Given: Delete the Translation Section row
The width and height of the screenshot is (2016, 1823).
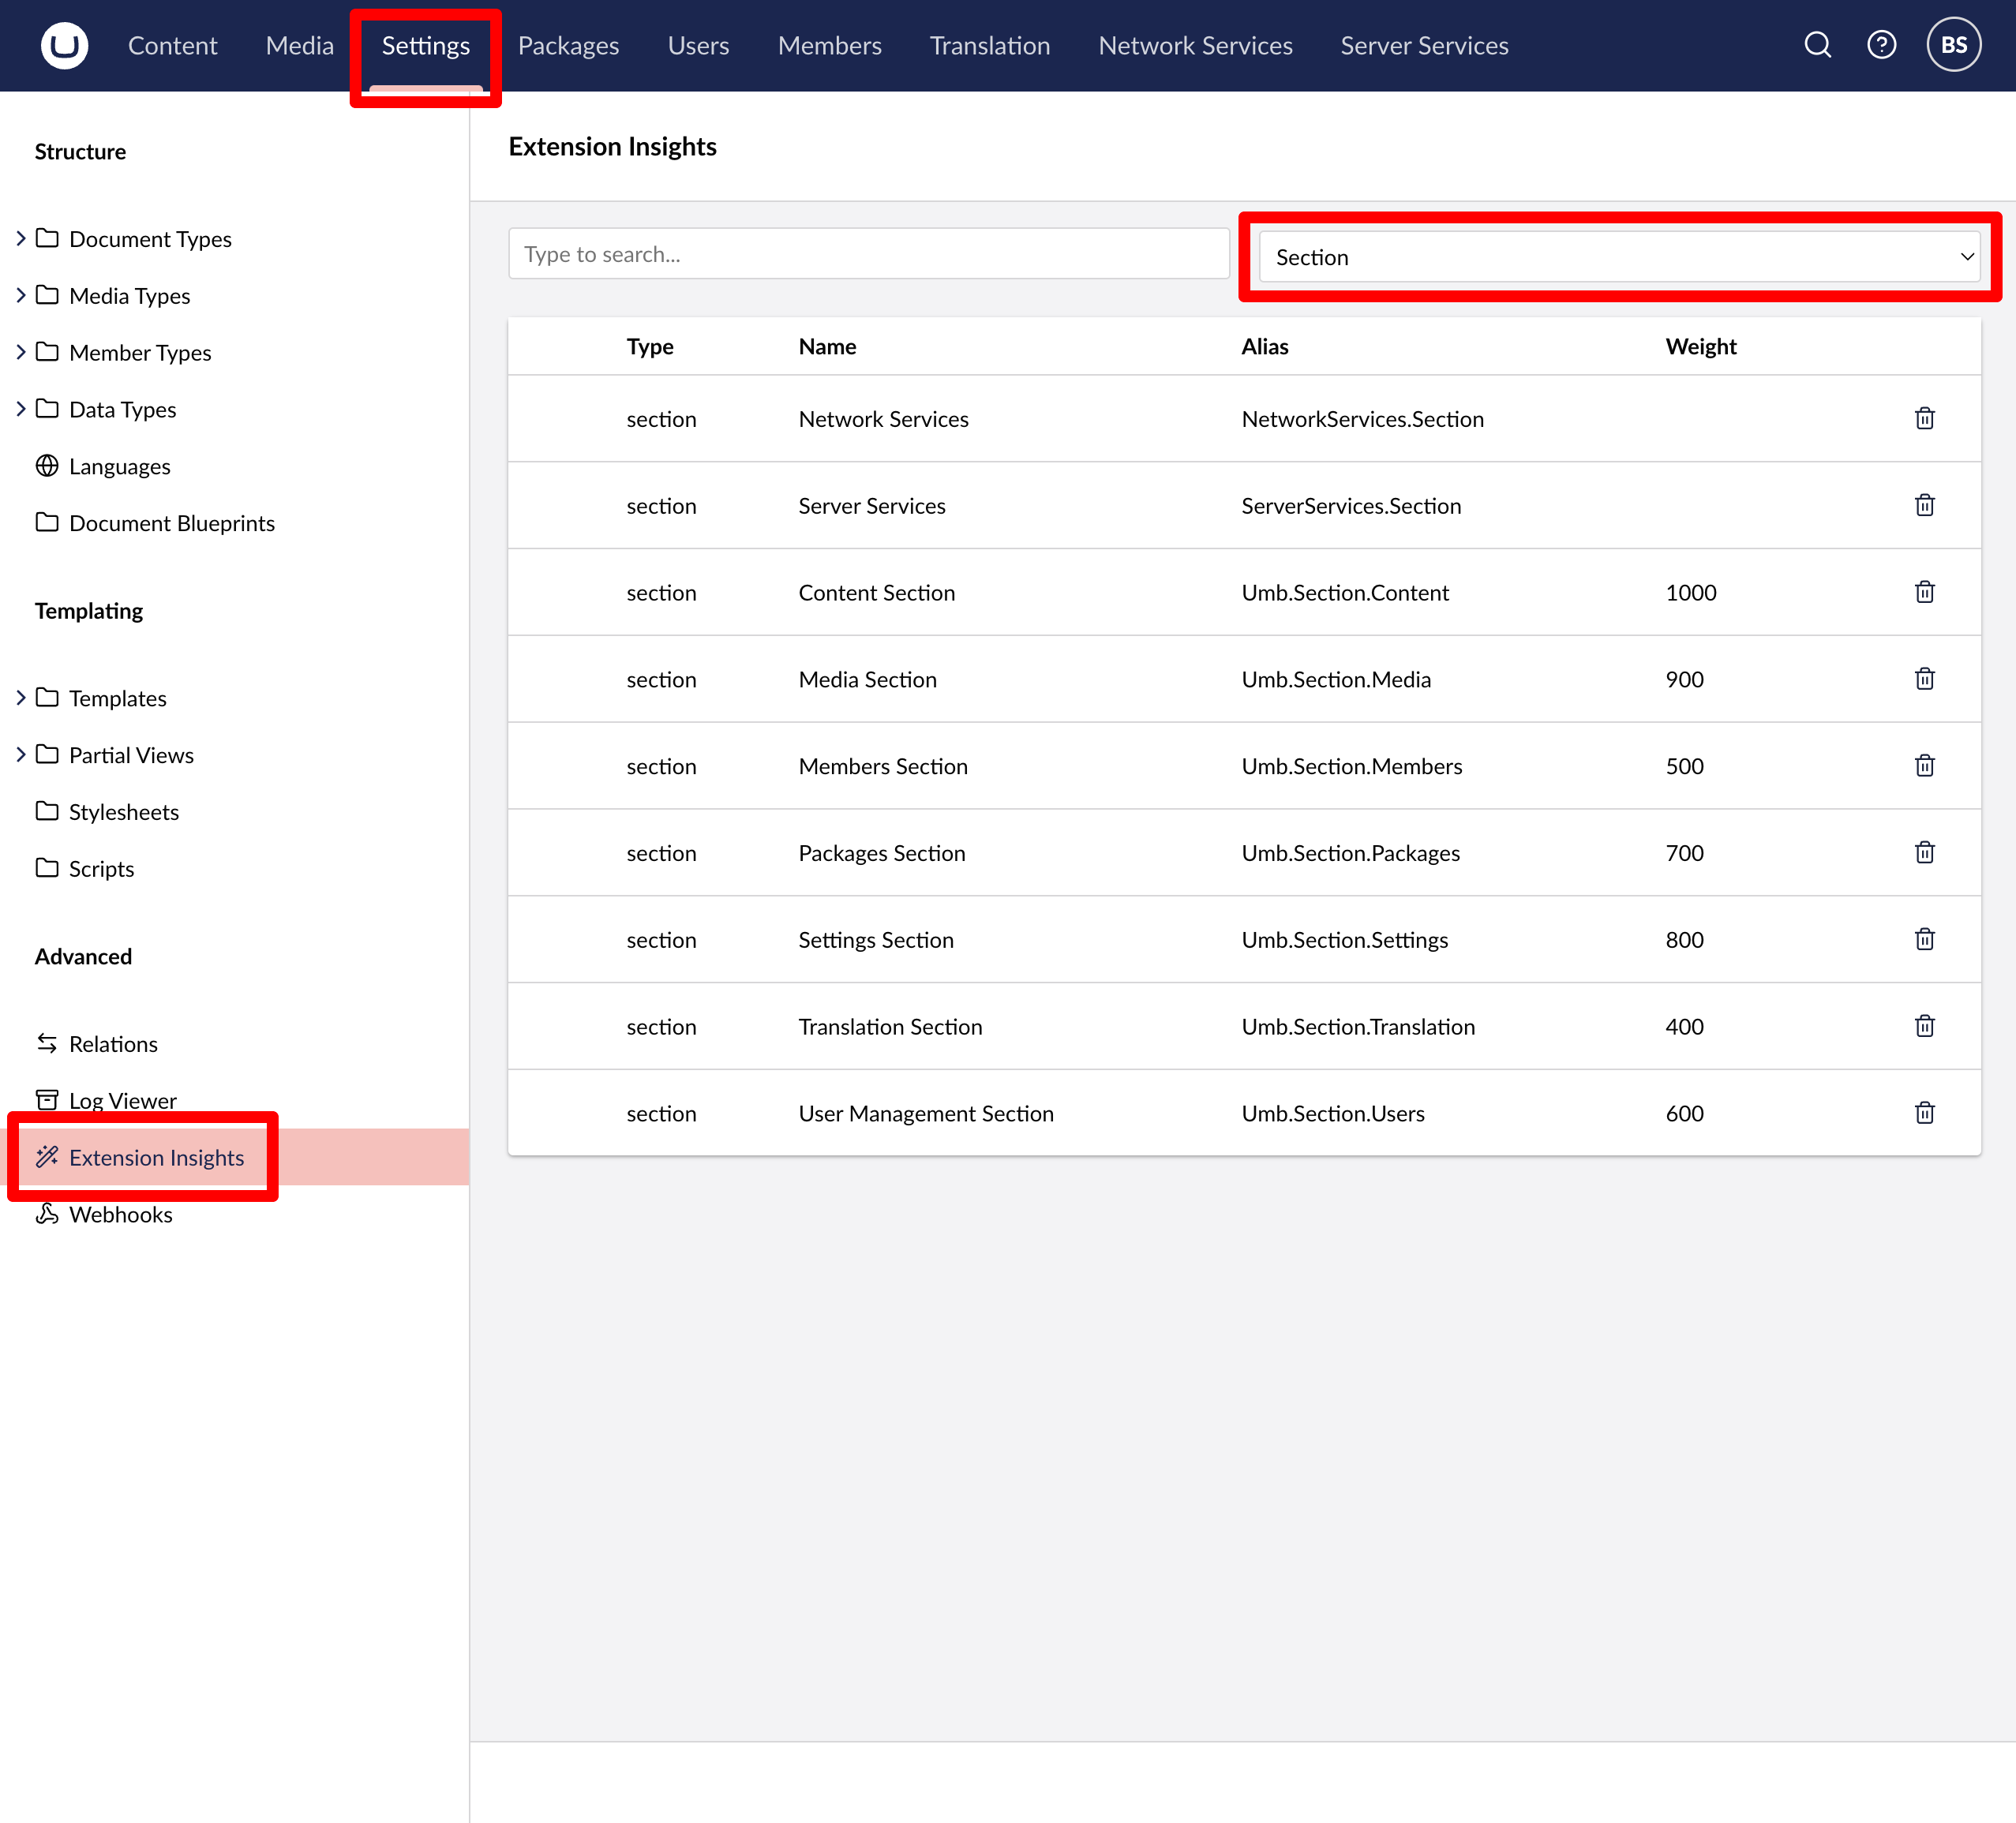Looking at the screenshot, I should tap(1924, 1026).
